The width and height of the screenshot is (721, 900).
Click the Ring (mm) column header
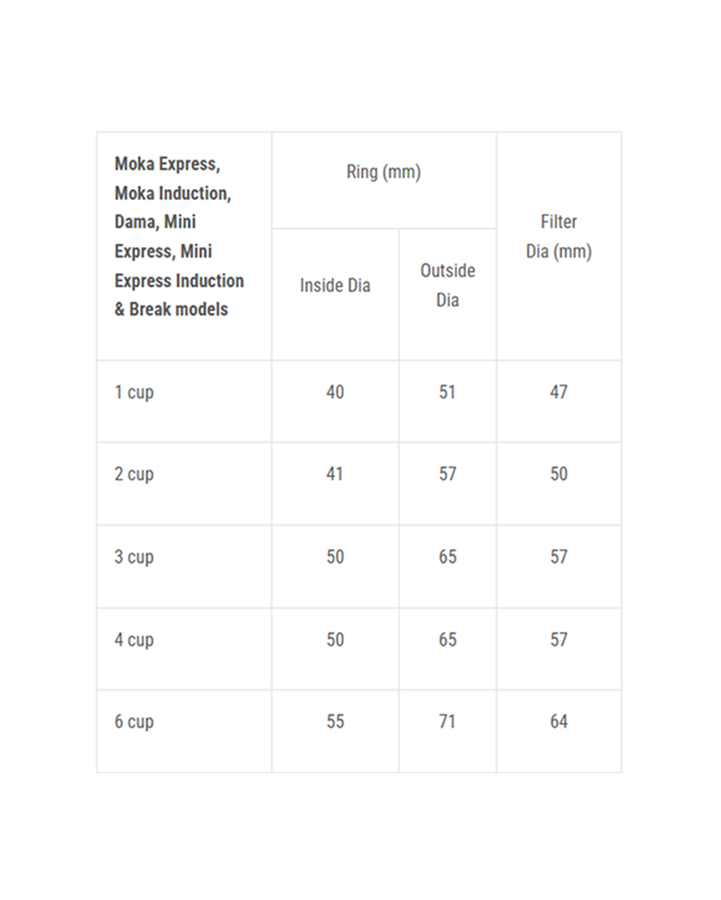coord(384,172)
